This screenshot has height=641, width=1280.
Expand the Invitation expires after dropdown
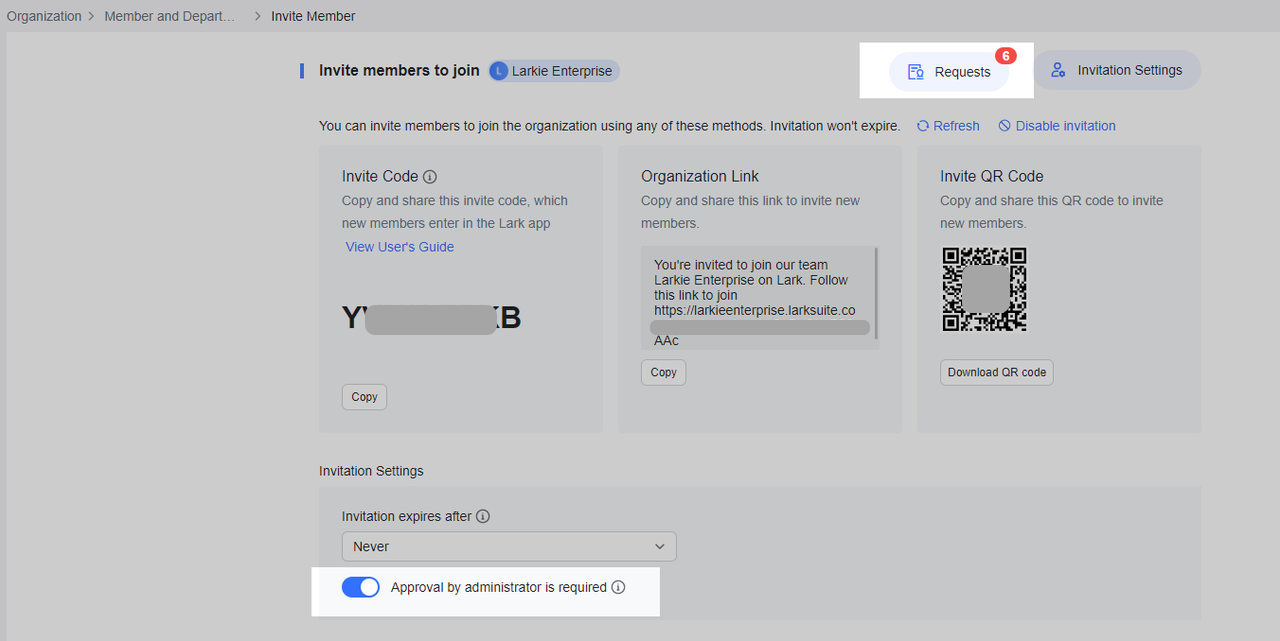click(x=508, y=547)
